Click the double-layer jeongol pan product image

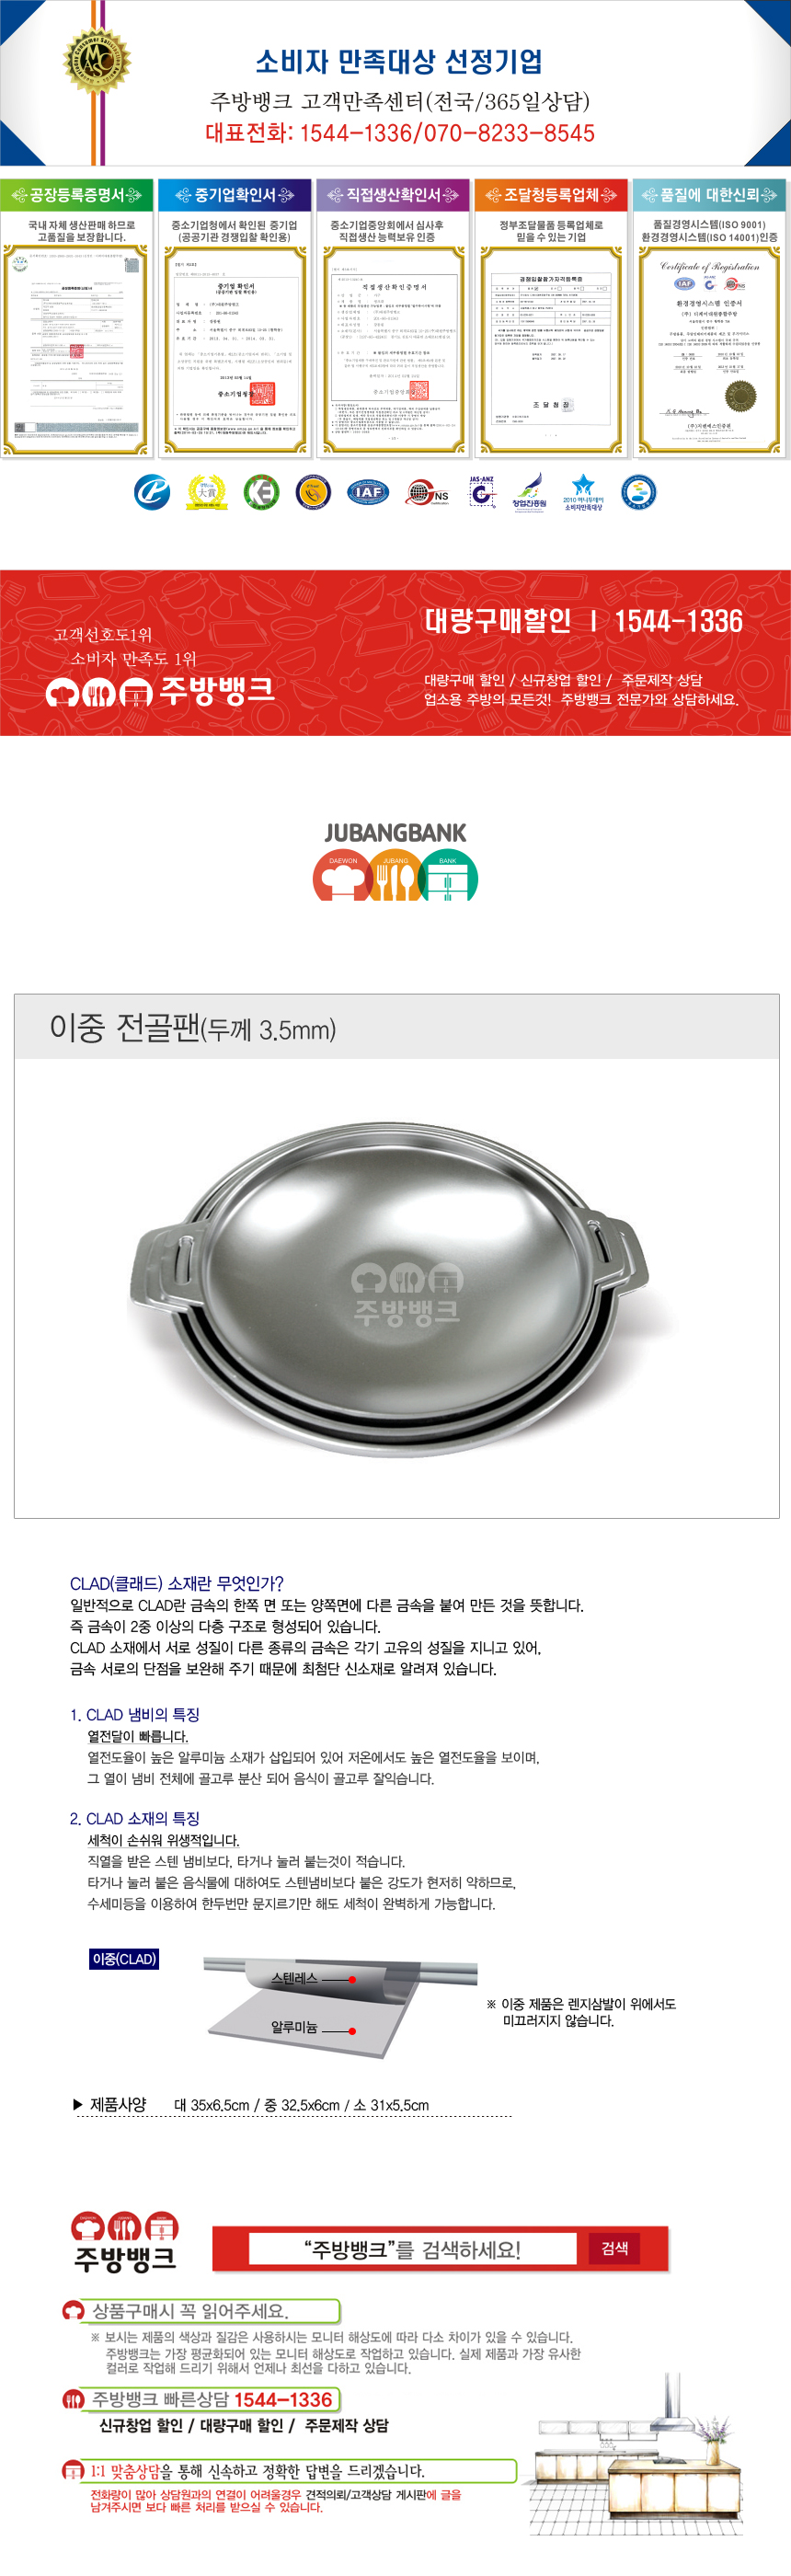click(x=396, y=1287)
